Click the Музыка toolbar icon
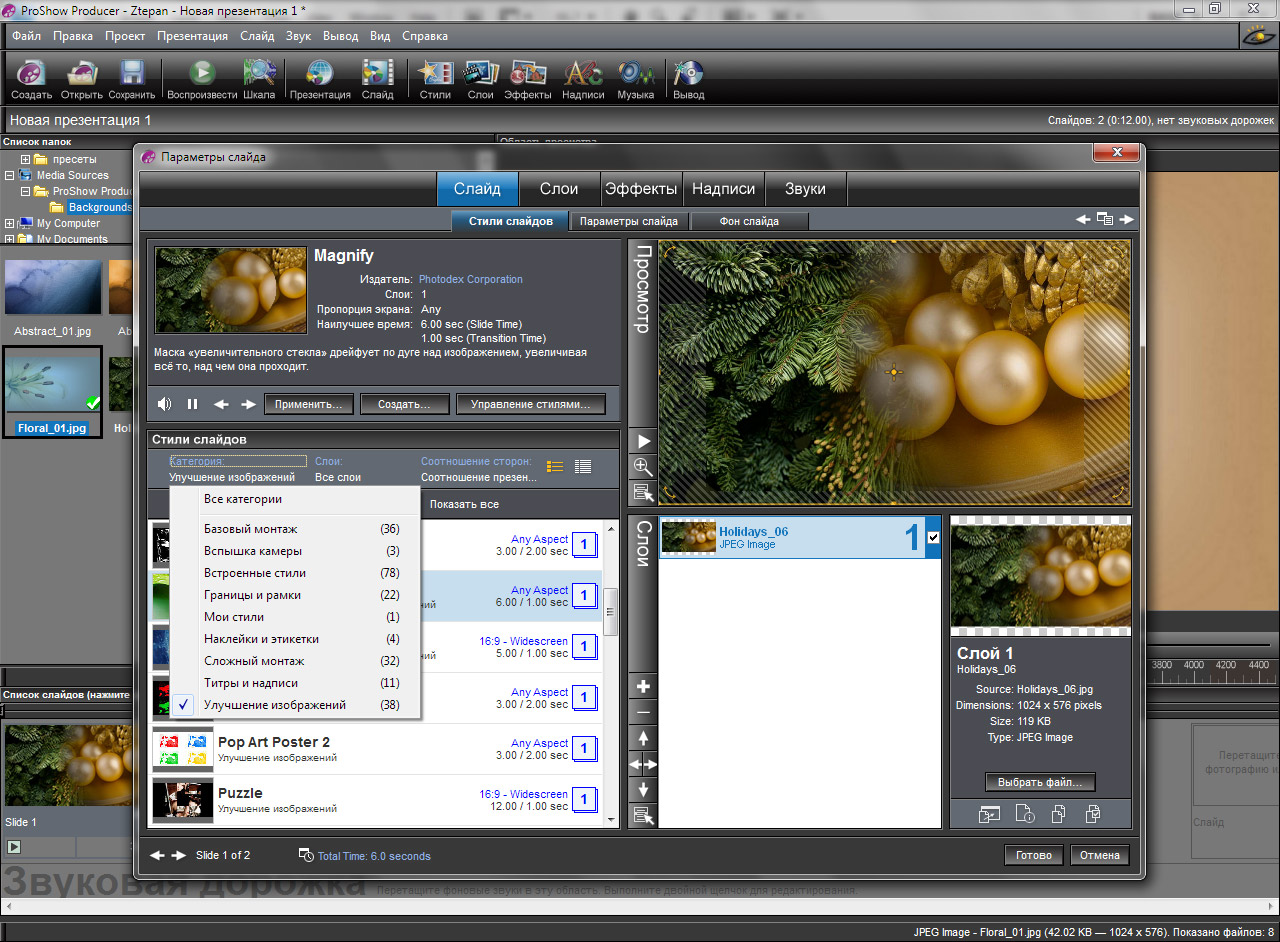 (x=635, y=78)
